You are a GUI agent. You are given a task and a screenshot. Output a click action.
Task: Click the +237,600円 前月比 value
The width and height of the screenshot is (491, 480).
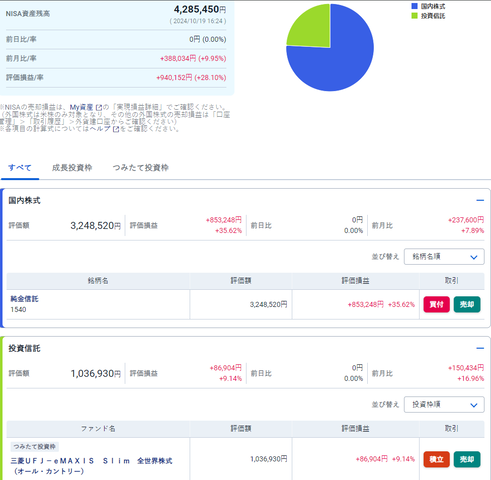(x=466, y=220)
